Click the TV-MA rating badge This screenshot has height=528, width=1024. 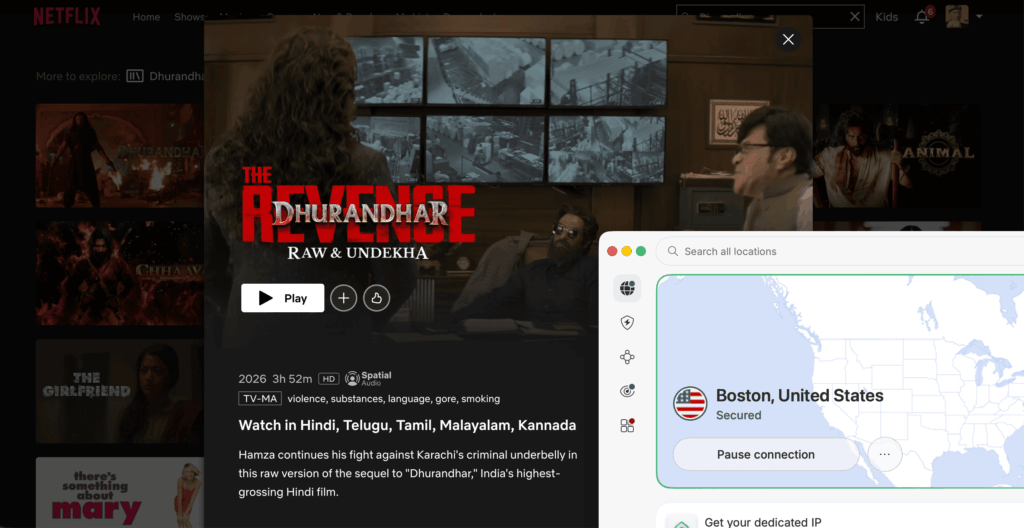tap(260, 399)
